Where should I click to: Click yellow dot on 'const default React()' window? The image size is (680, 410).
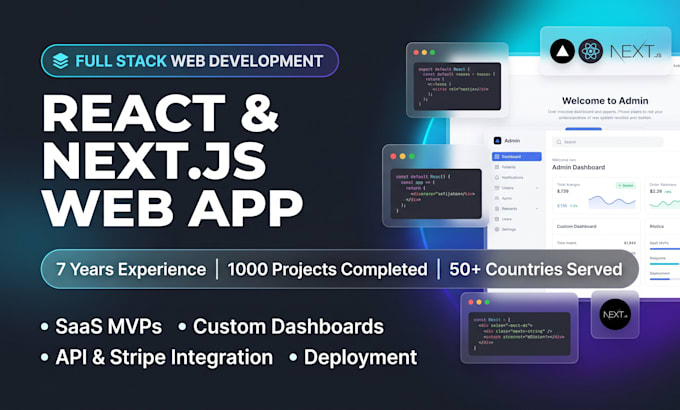point(402,156)
